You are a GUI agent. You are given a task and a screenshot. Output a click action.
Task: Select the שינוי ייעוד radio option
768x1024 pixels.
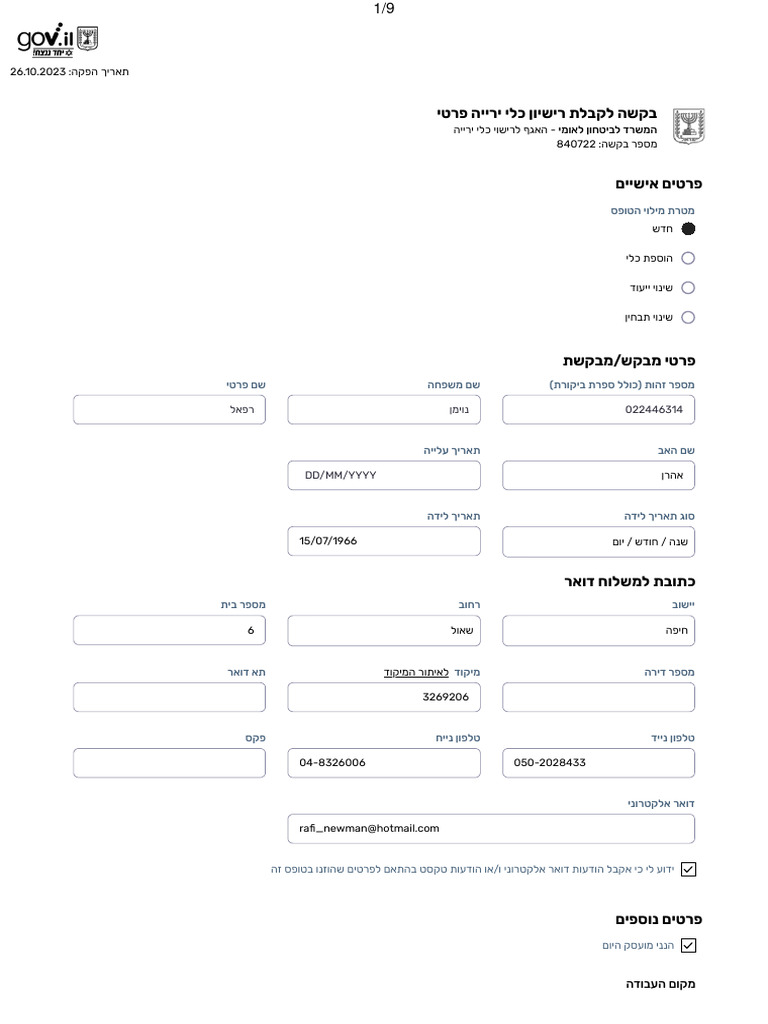point(688,287)
